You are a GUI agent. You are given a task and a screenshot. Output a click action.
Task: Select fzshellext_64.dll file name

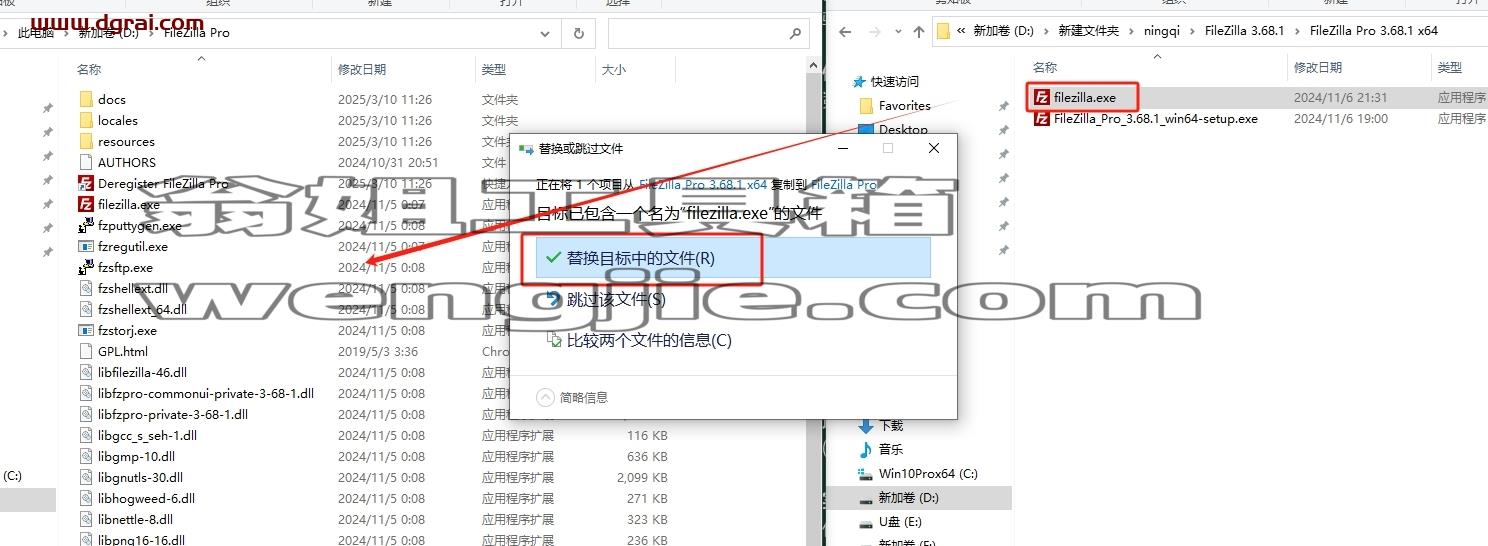[x=143, y=309]
